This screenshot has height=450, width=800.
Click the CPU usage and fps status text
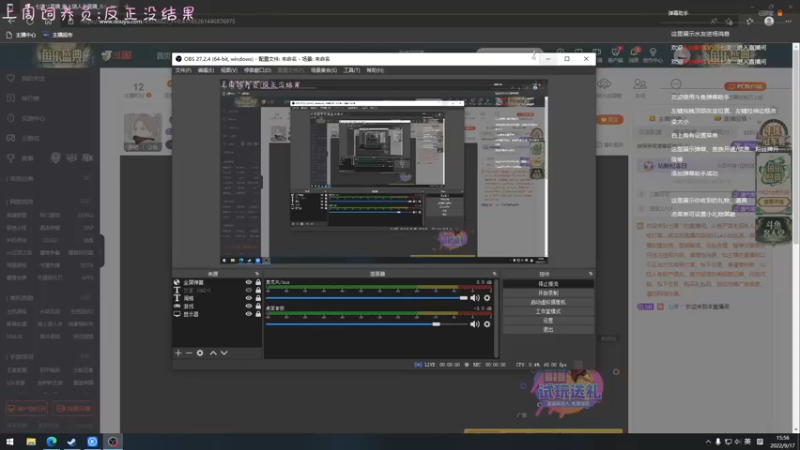pyautogui.click(x=541, y=365)
